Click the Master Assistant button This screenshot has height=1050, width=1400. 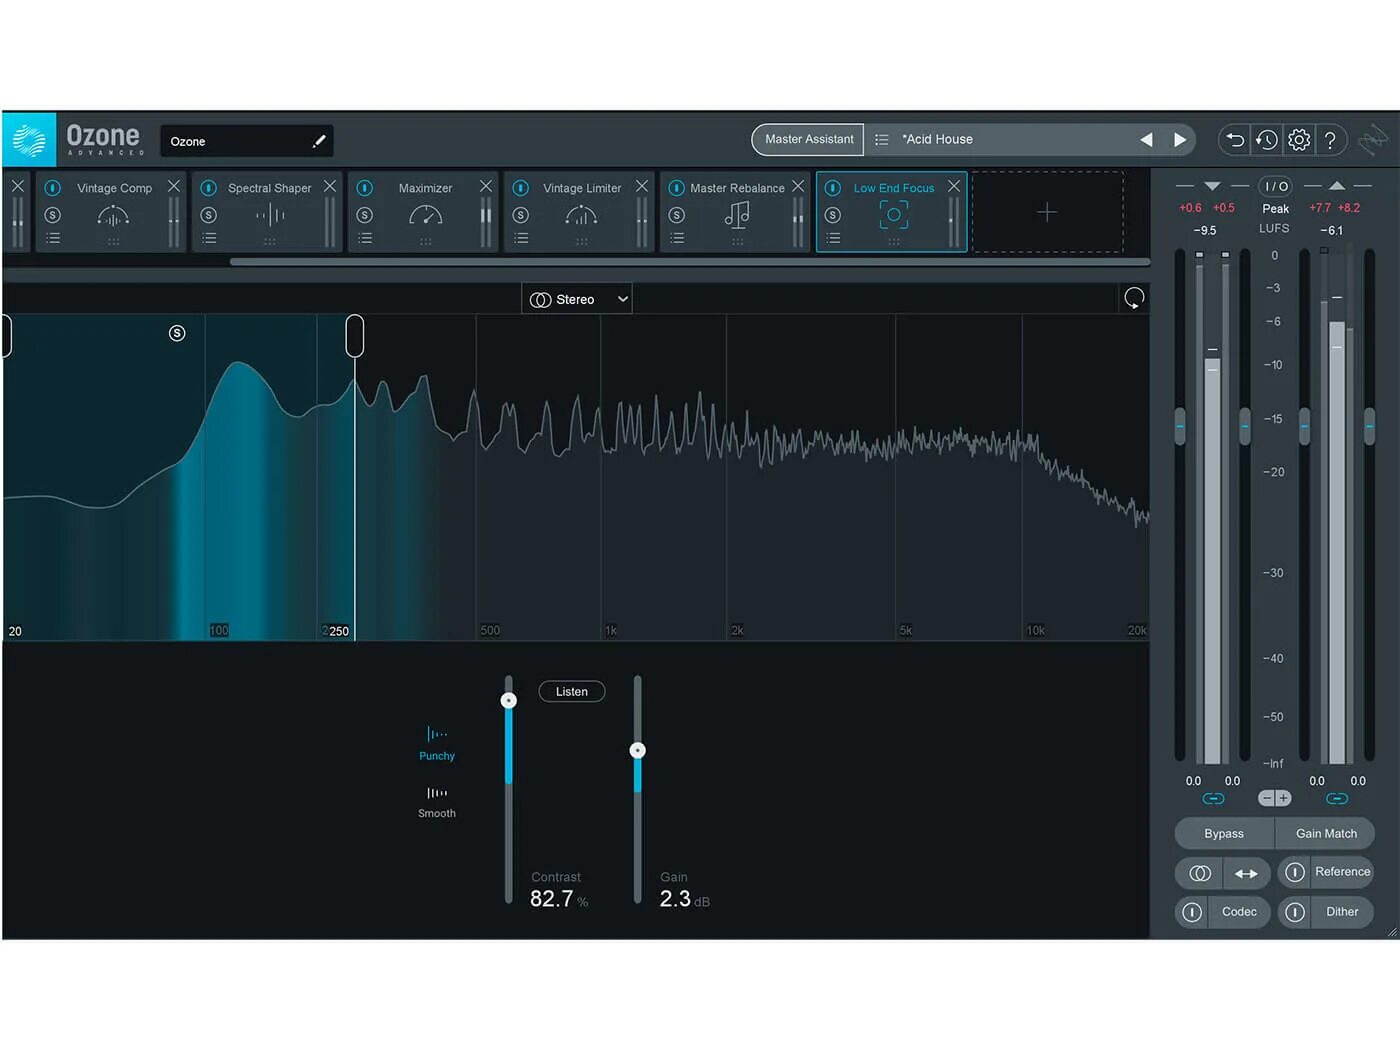coord(809,140)
